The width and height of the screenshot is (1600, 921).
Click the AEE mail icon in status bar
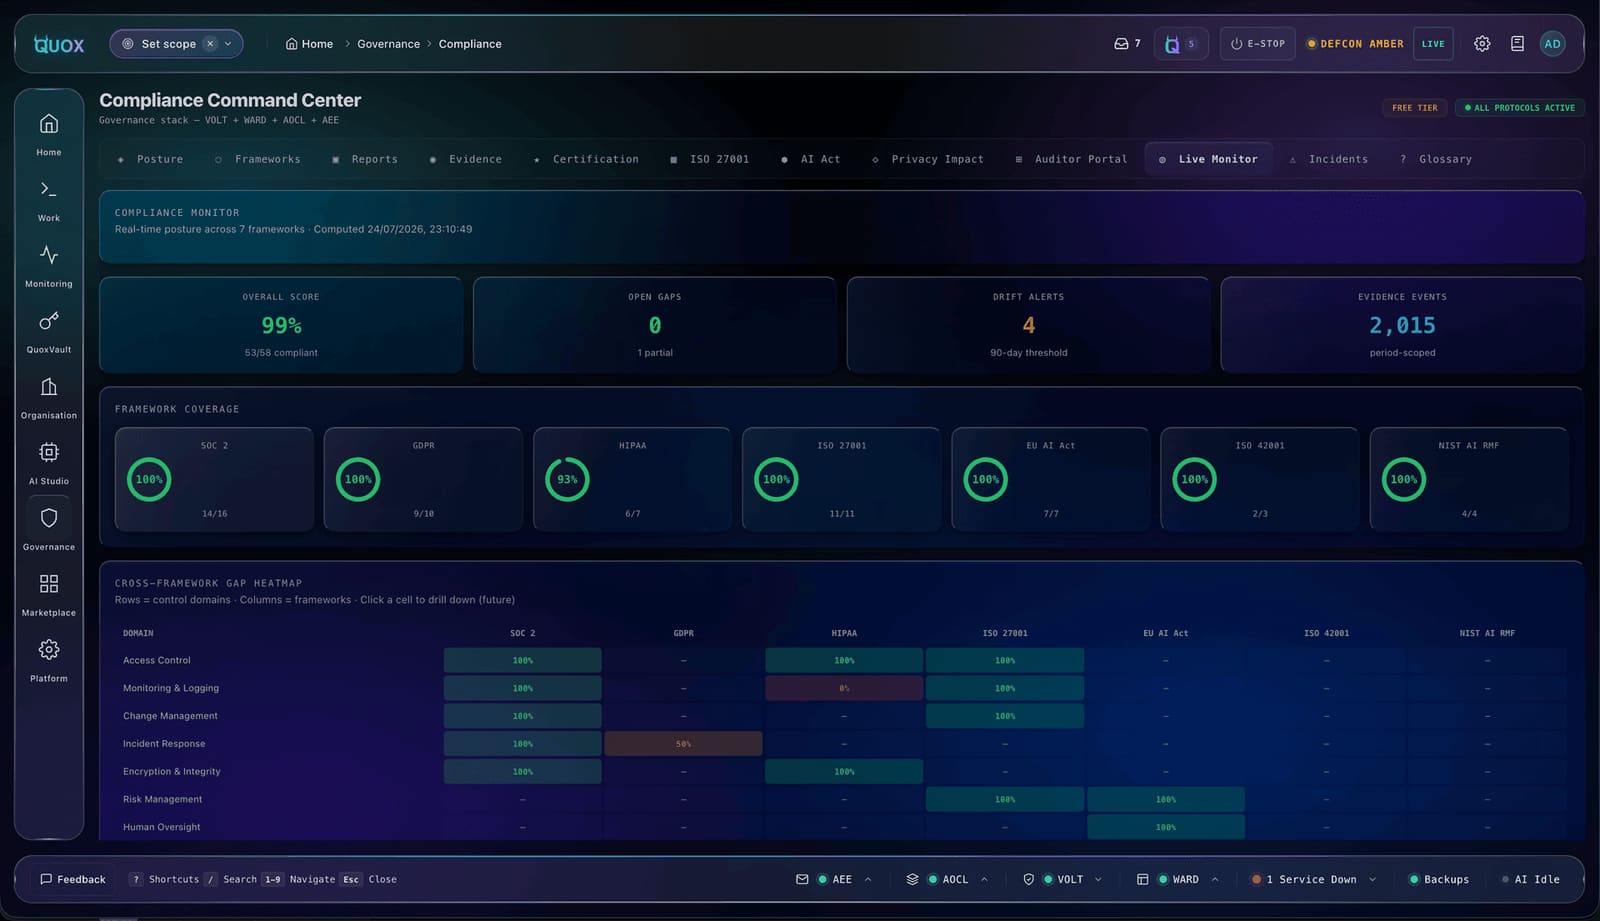coord(802,880)
